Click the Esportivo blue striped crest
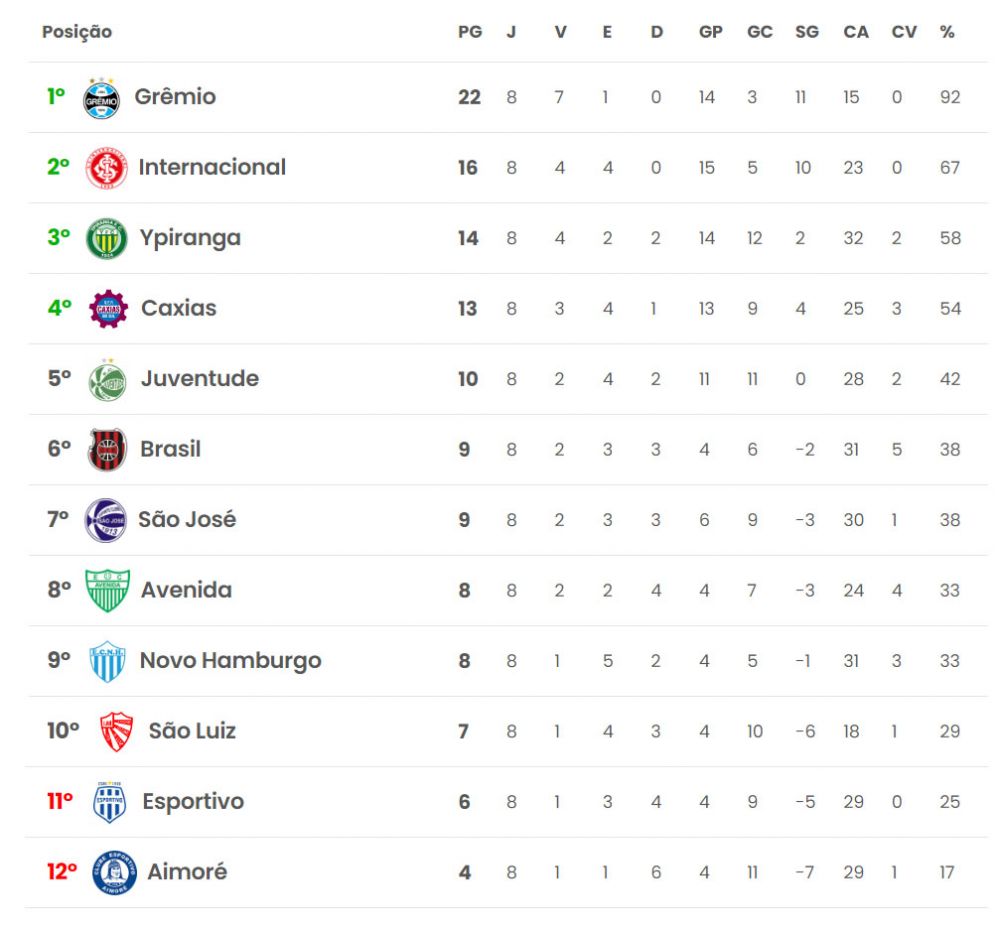 pos(109,802)
